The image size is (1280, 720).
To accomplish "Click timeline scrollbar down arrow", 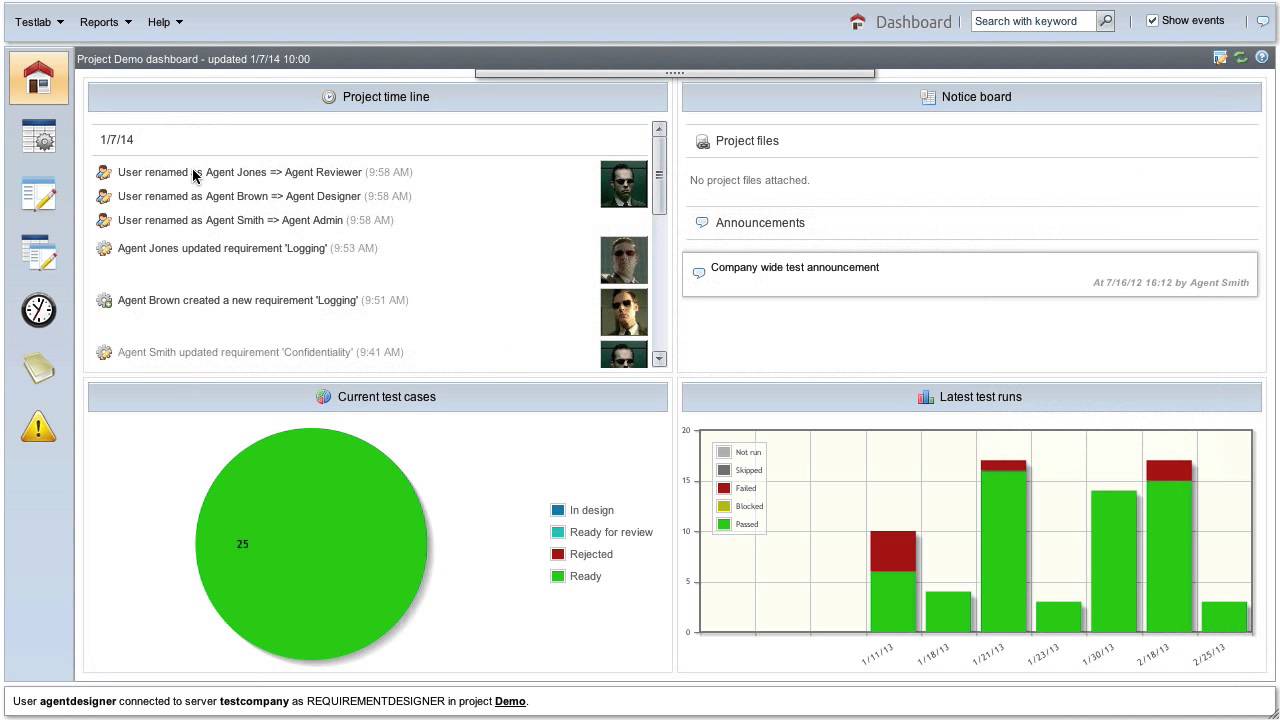I will (659, 358).
